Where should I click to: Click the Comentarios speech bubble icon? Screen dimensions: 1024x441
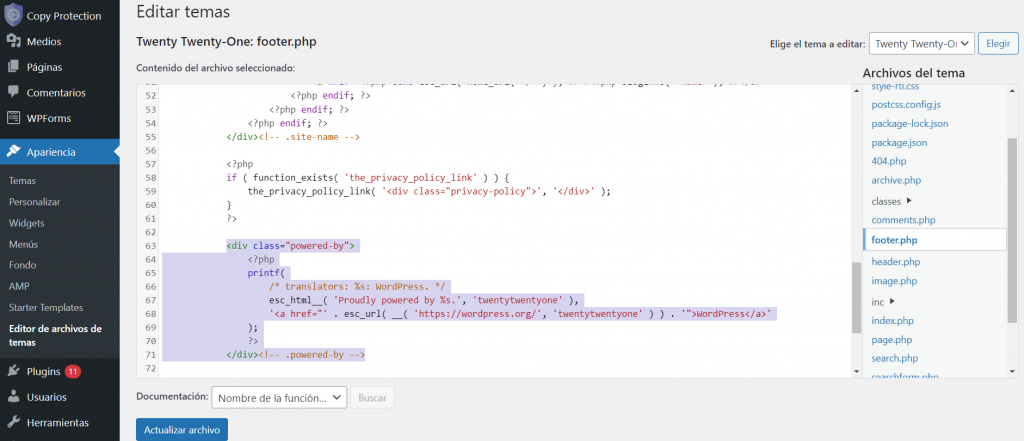pos(14,92)
